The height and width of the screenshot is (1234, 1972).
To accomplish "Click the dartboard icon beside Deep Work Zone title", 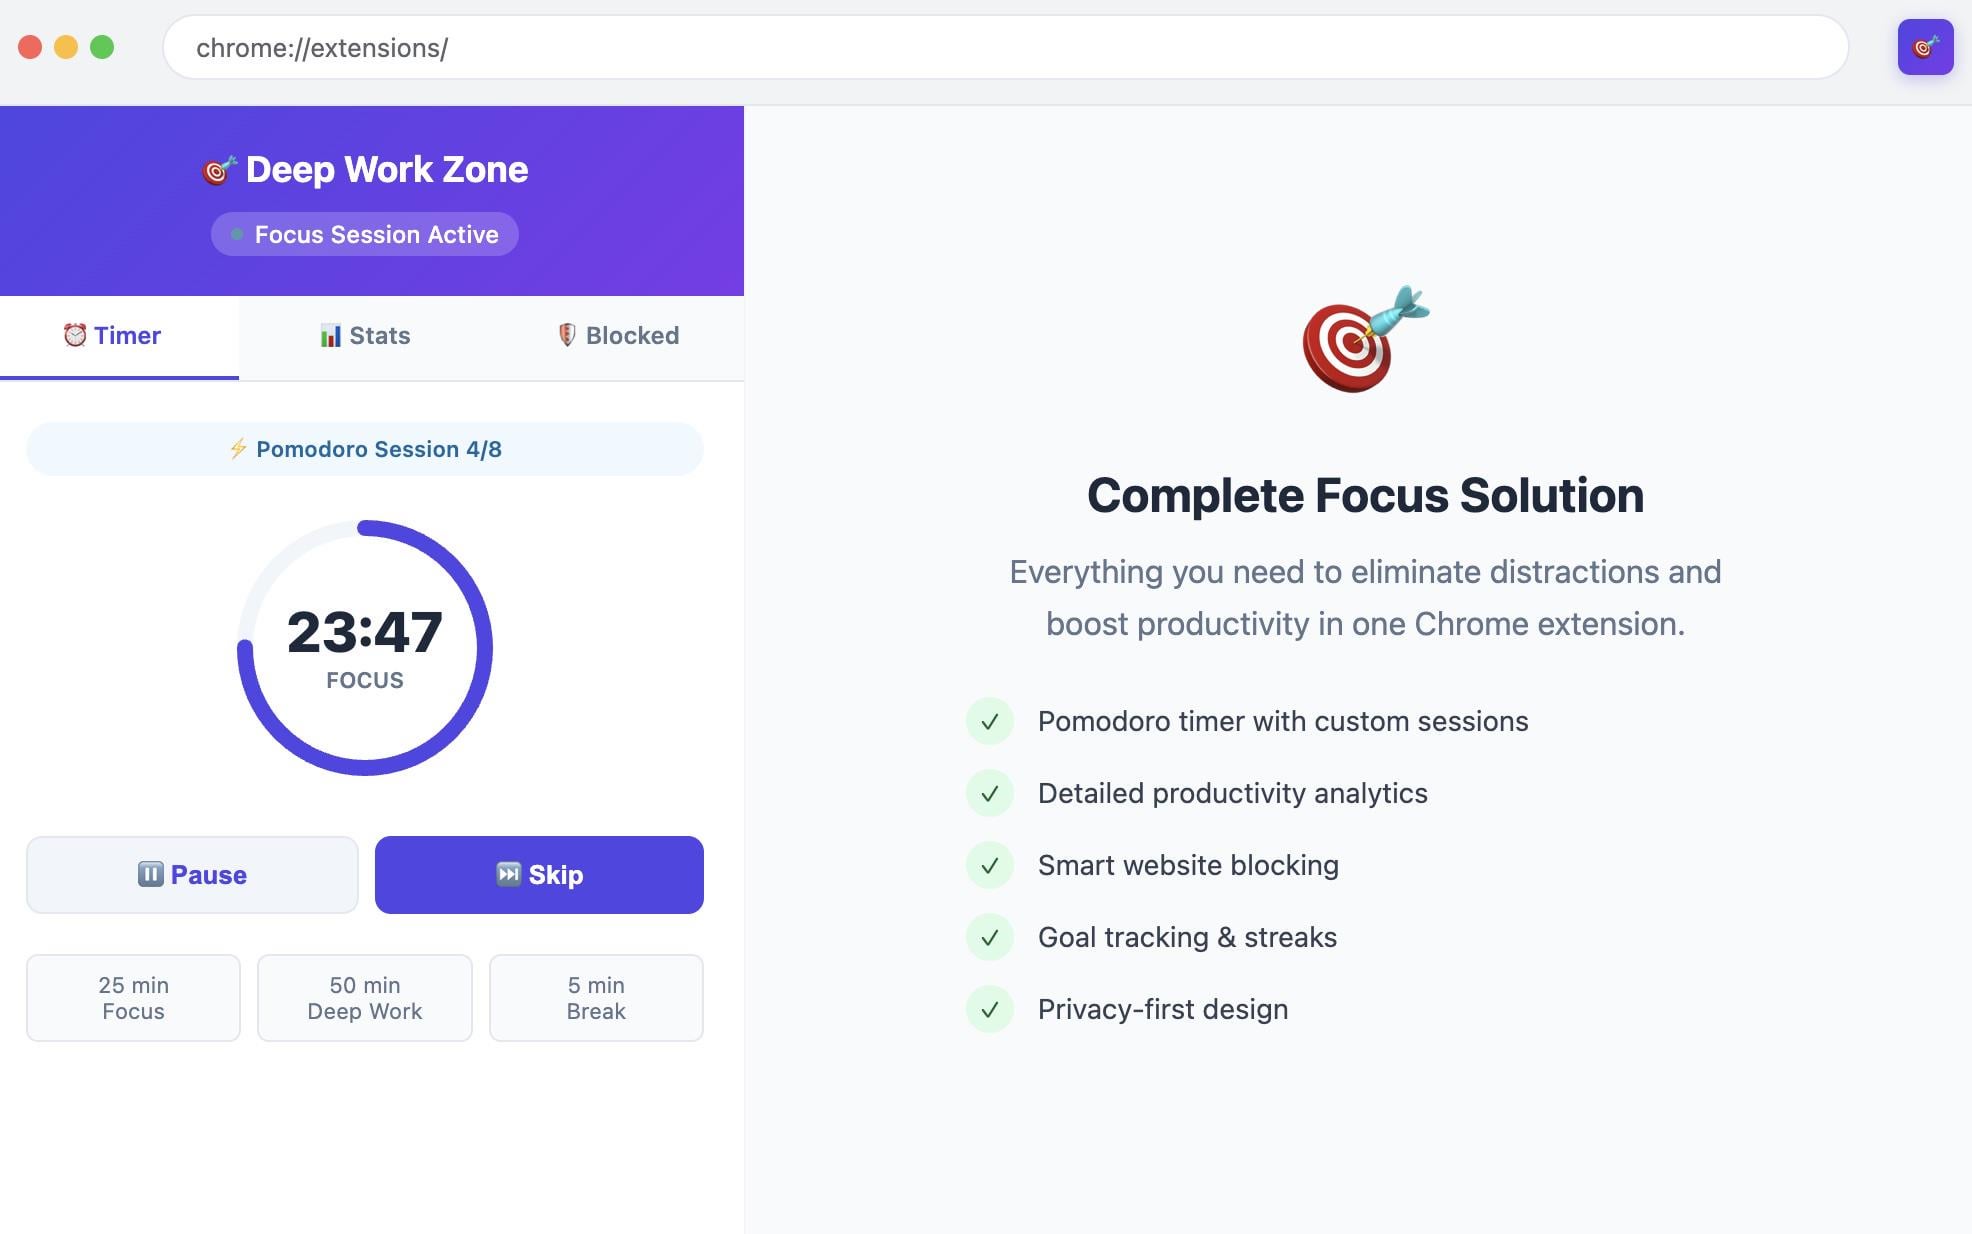I will pyautogui.click(x=219, y=170).
